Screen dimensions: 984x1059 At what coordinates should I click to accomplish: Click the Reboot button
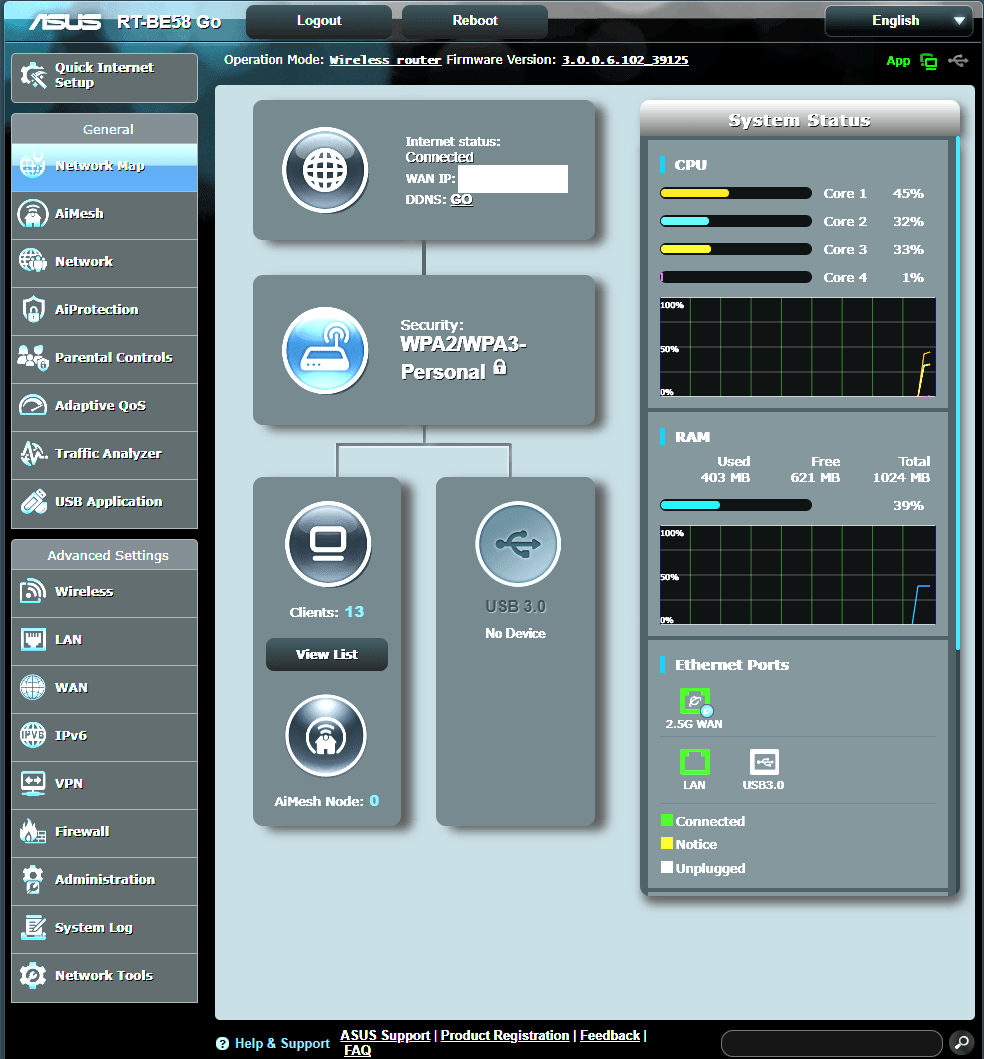pyautogui.click(x=475, y=21)
